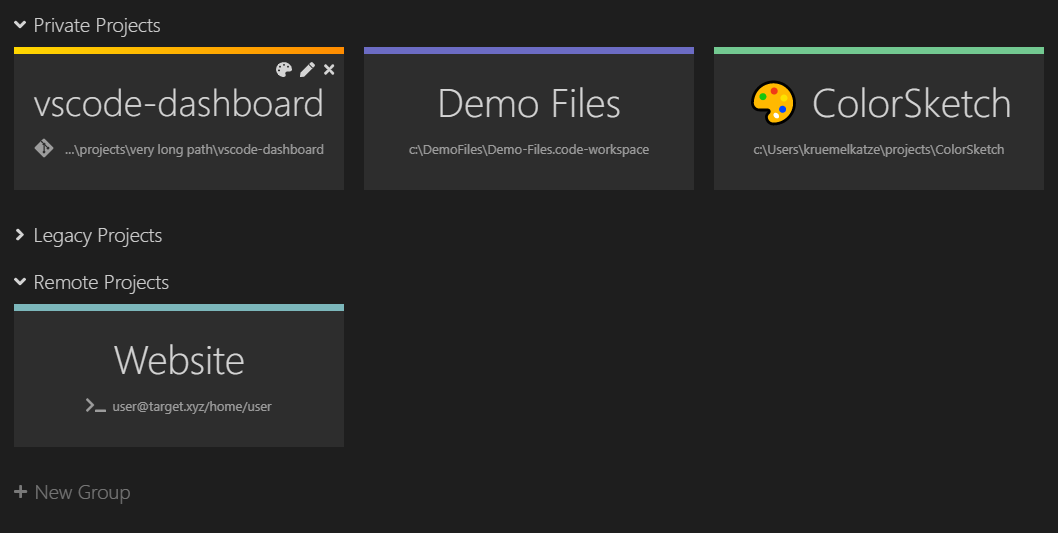Open the ColorSketch project title
This screenshot has width=1058, height=533.
tap(912, 104)
